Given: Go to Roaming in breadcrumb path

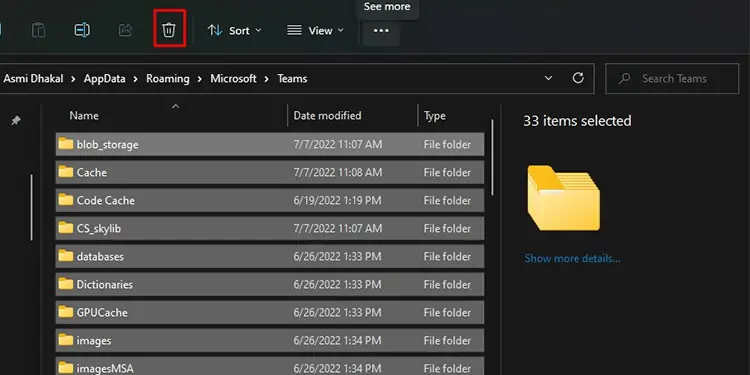Looking at the screenshot, I should click(167, 78).
